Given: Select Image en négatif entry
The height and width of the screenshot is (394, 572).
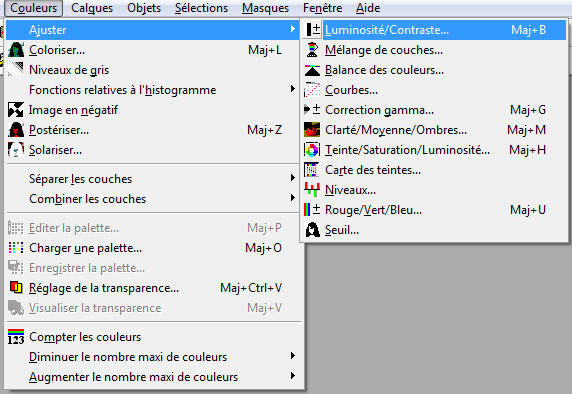Looking at the screenshot, I should point(153,110).
